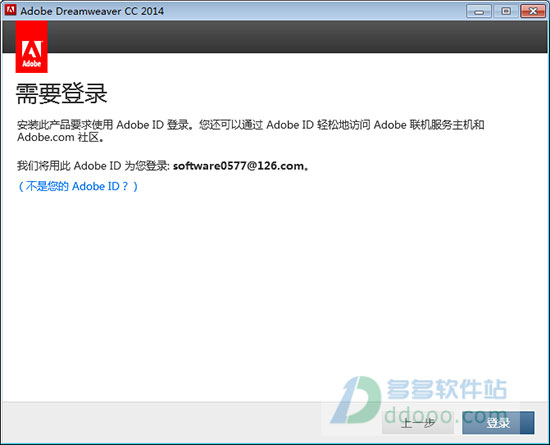
Task: Click the red Adobe logo
Action: (32, 47)
